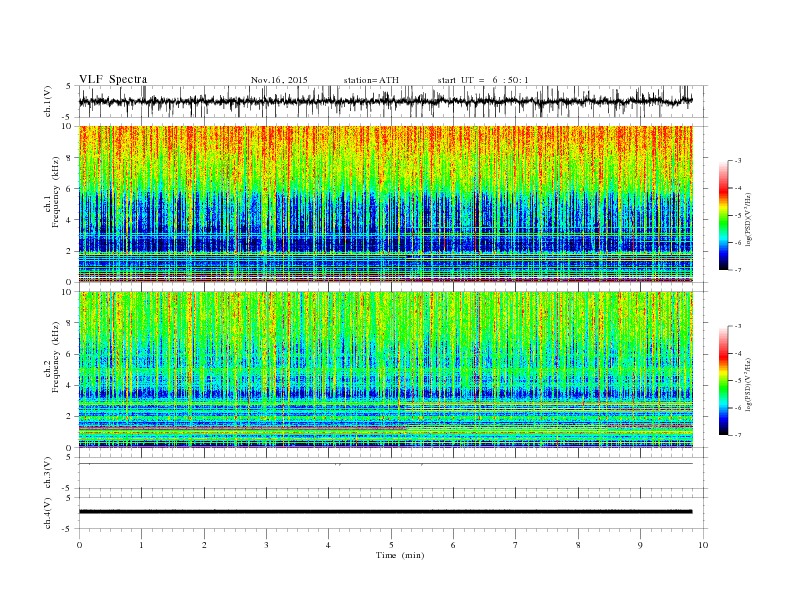Click the "VLF Spectra" plot title
This screenshot has height=612, width=792.
[113, 79]
